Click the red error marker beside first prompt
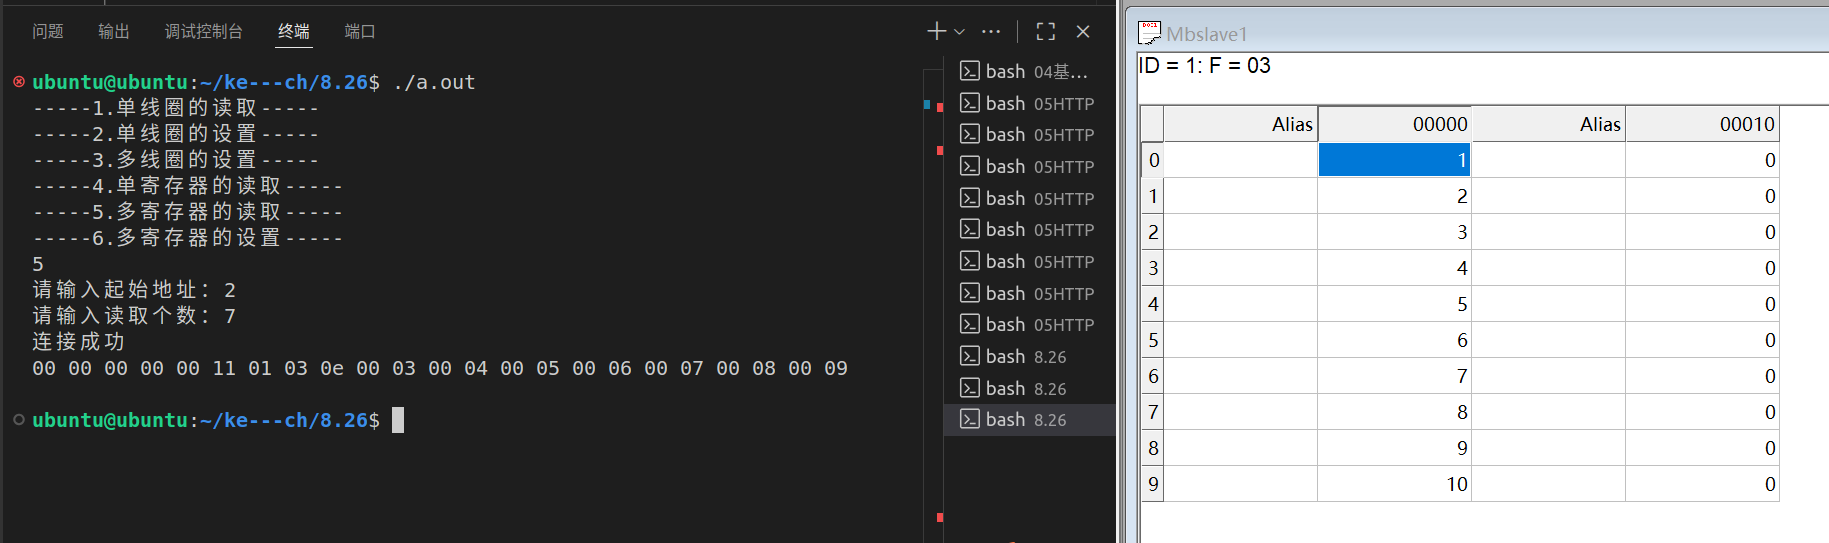This screenshot has height=543, width=1829. [19, 81]
